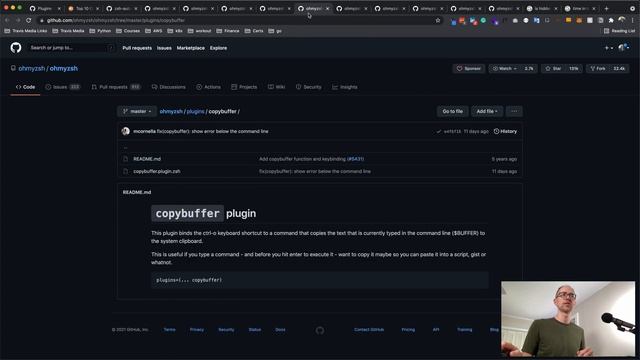This screenshot has width=640, height=360.
Task: Open the Pricing footer link
Action: tap(408, 330)
